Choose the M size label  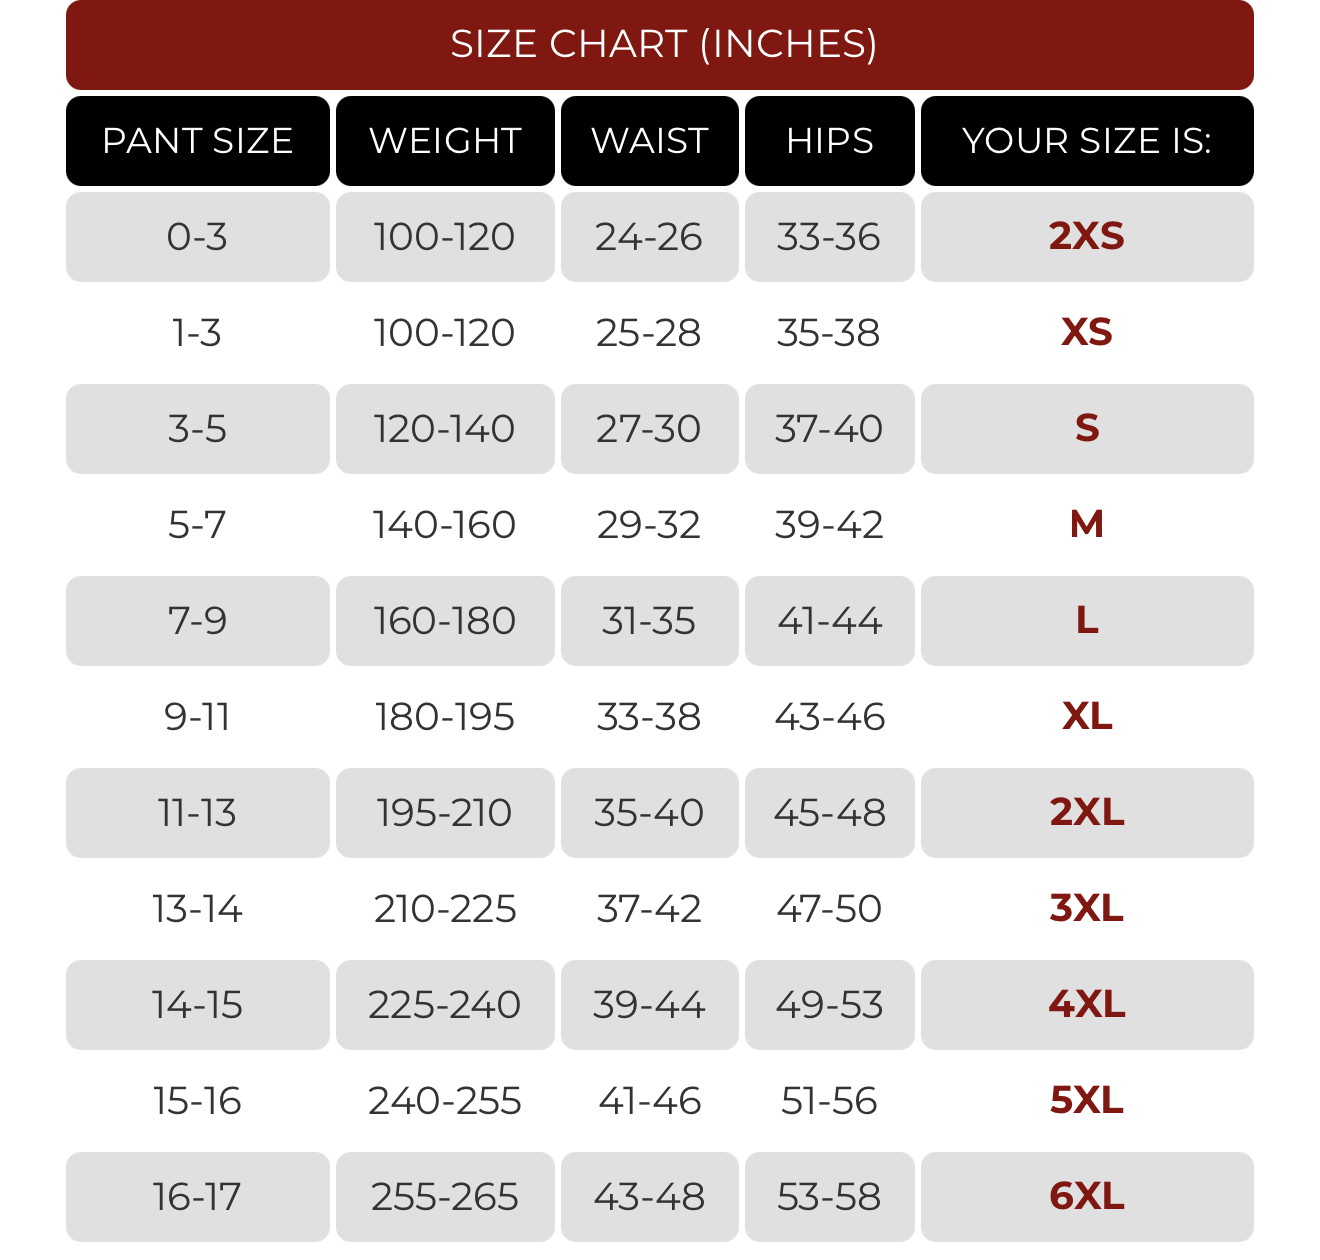coord(1087,525)
